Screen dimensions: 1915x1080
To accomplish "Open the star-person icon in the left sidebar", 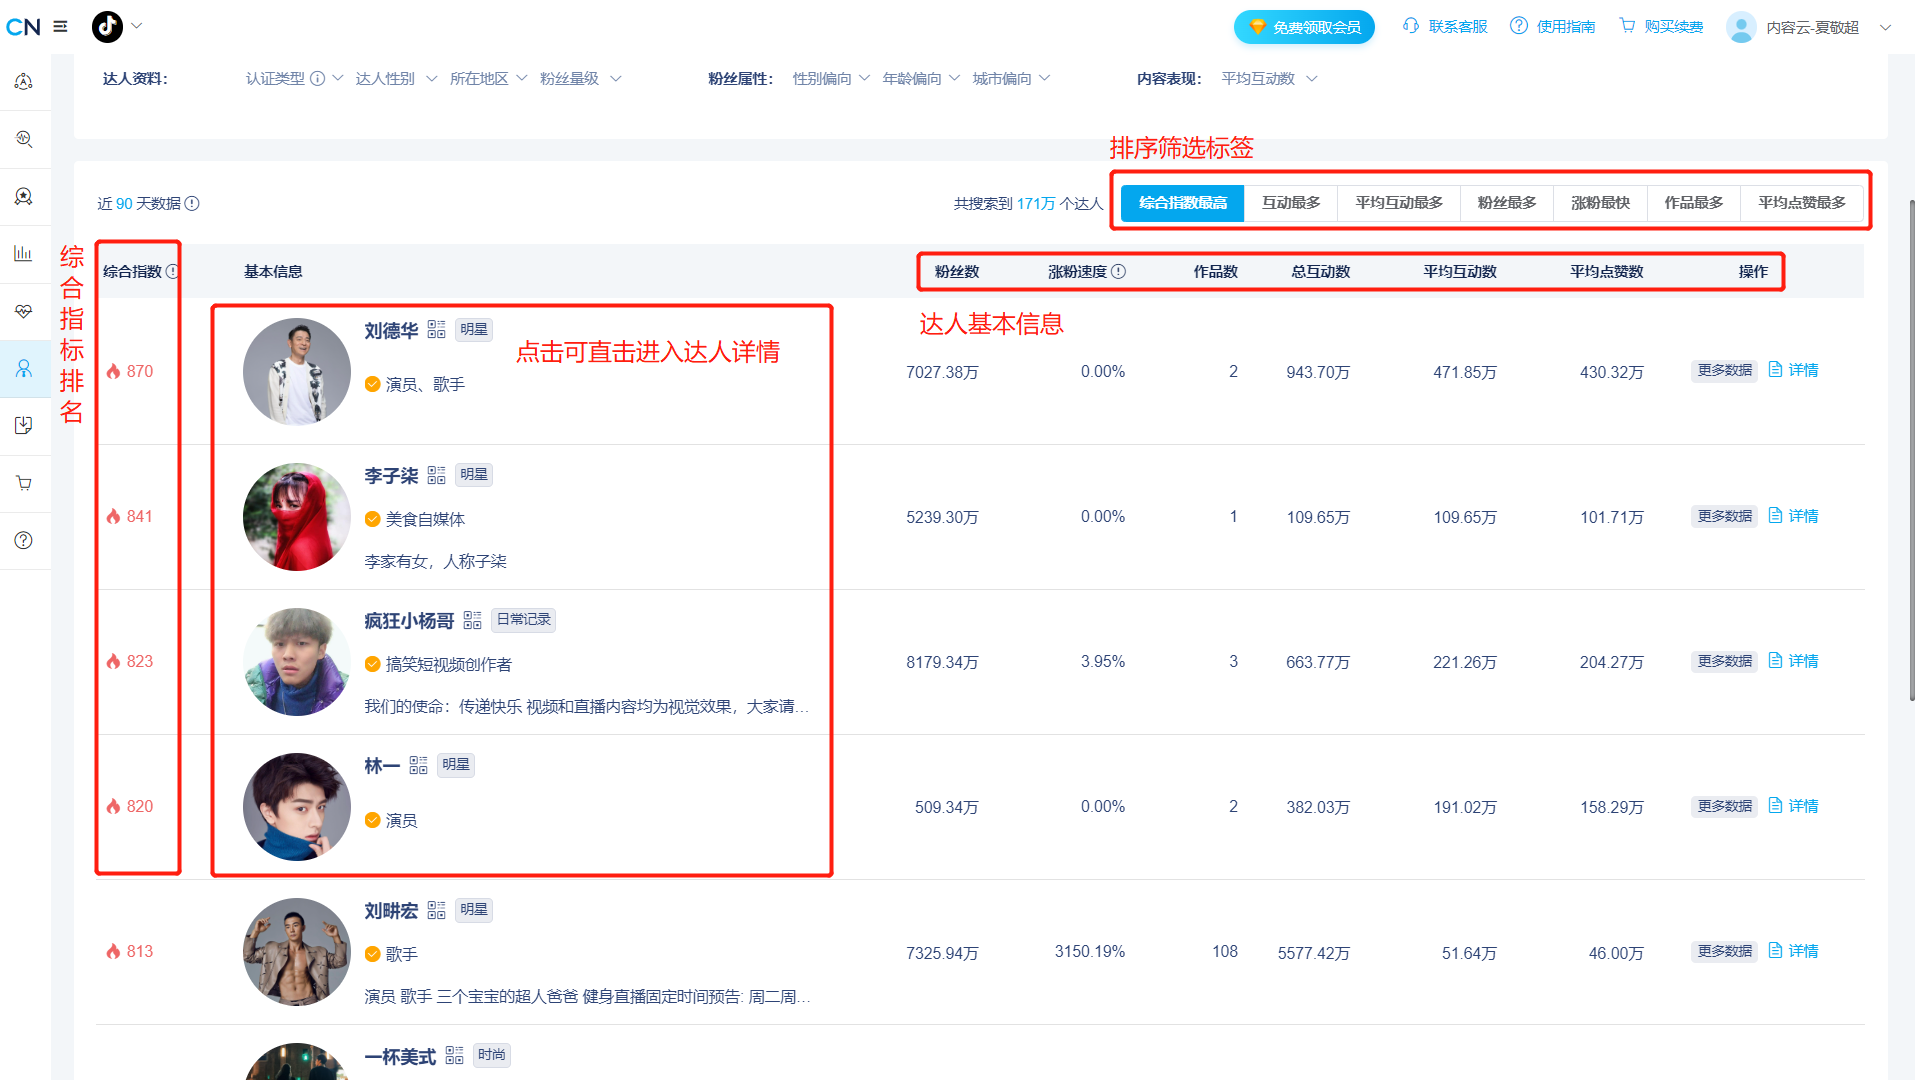I will point(24,196).
